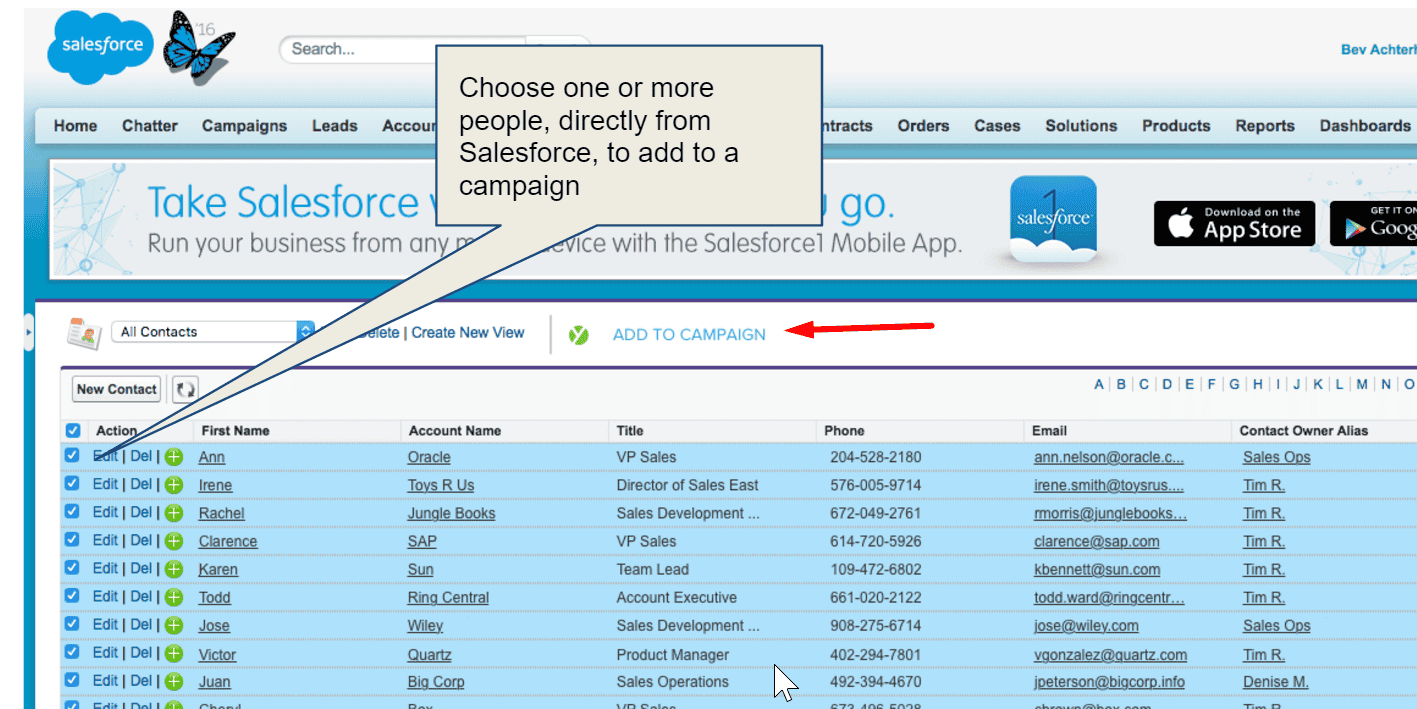Click the green plus icon in Jose's row
This screenshot has width=1417, height=709.
click(x=174, y=625)
